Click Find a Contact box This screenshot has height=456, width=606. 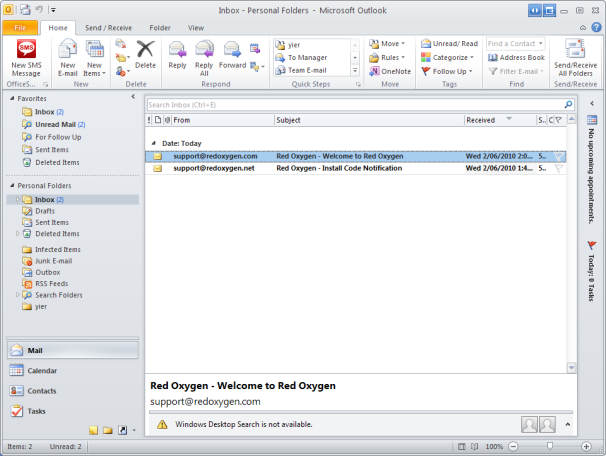(x=516, y=44)
